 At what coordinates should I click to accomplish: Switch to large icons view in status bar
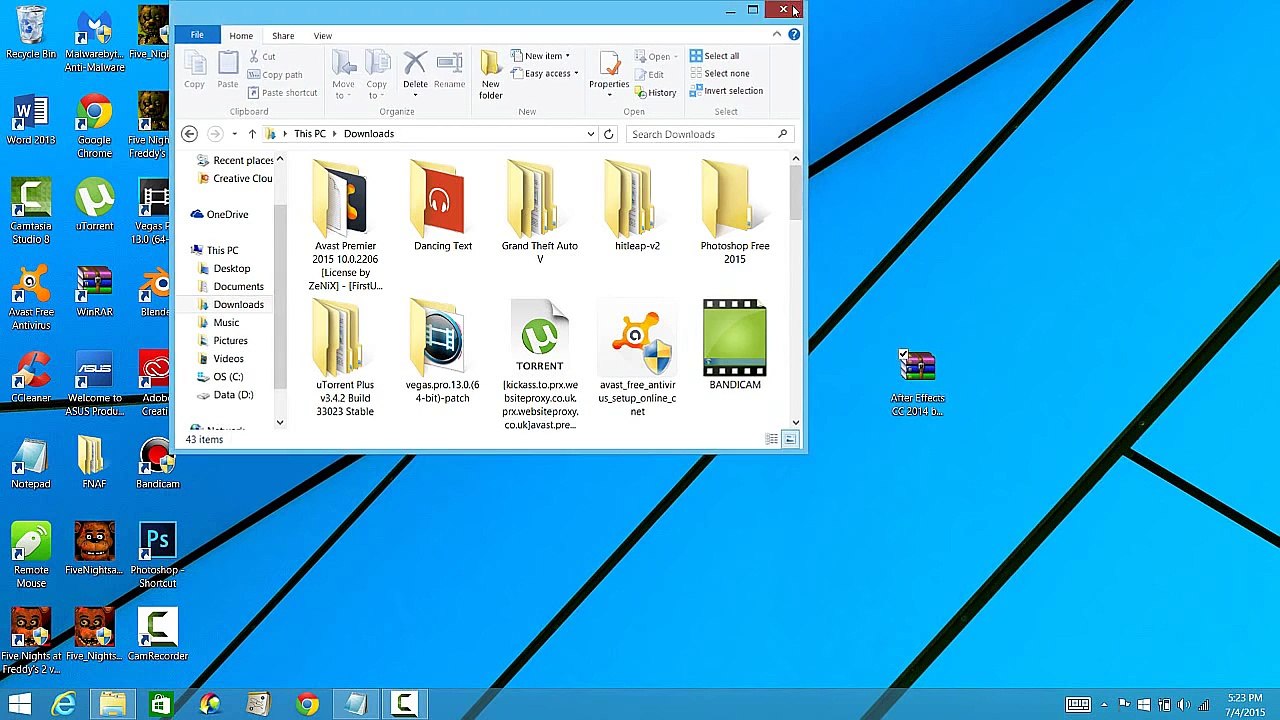point(790,439)
